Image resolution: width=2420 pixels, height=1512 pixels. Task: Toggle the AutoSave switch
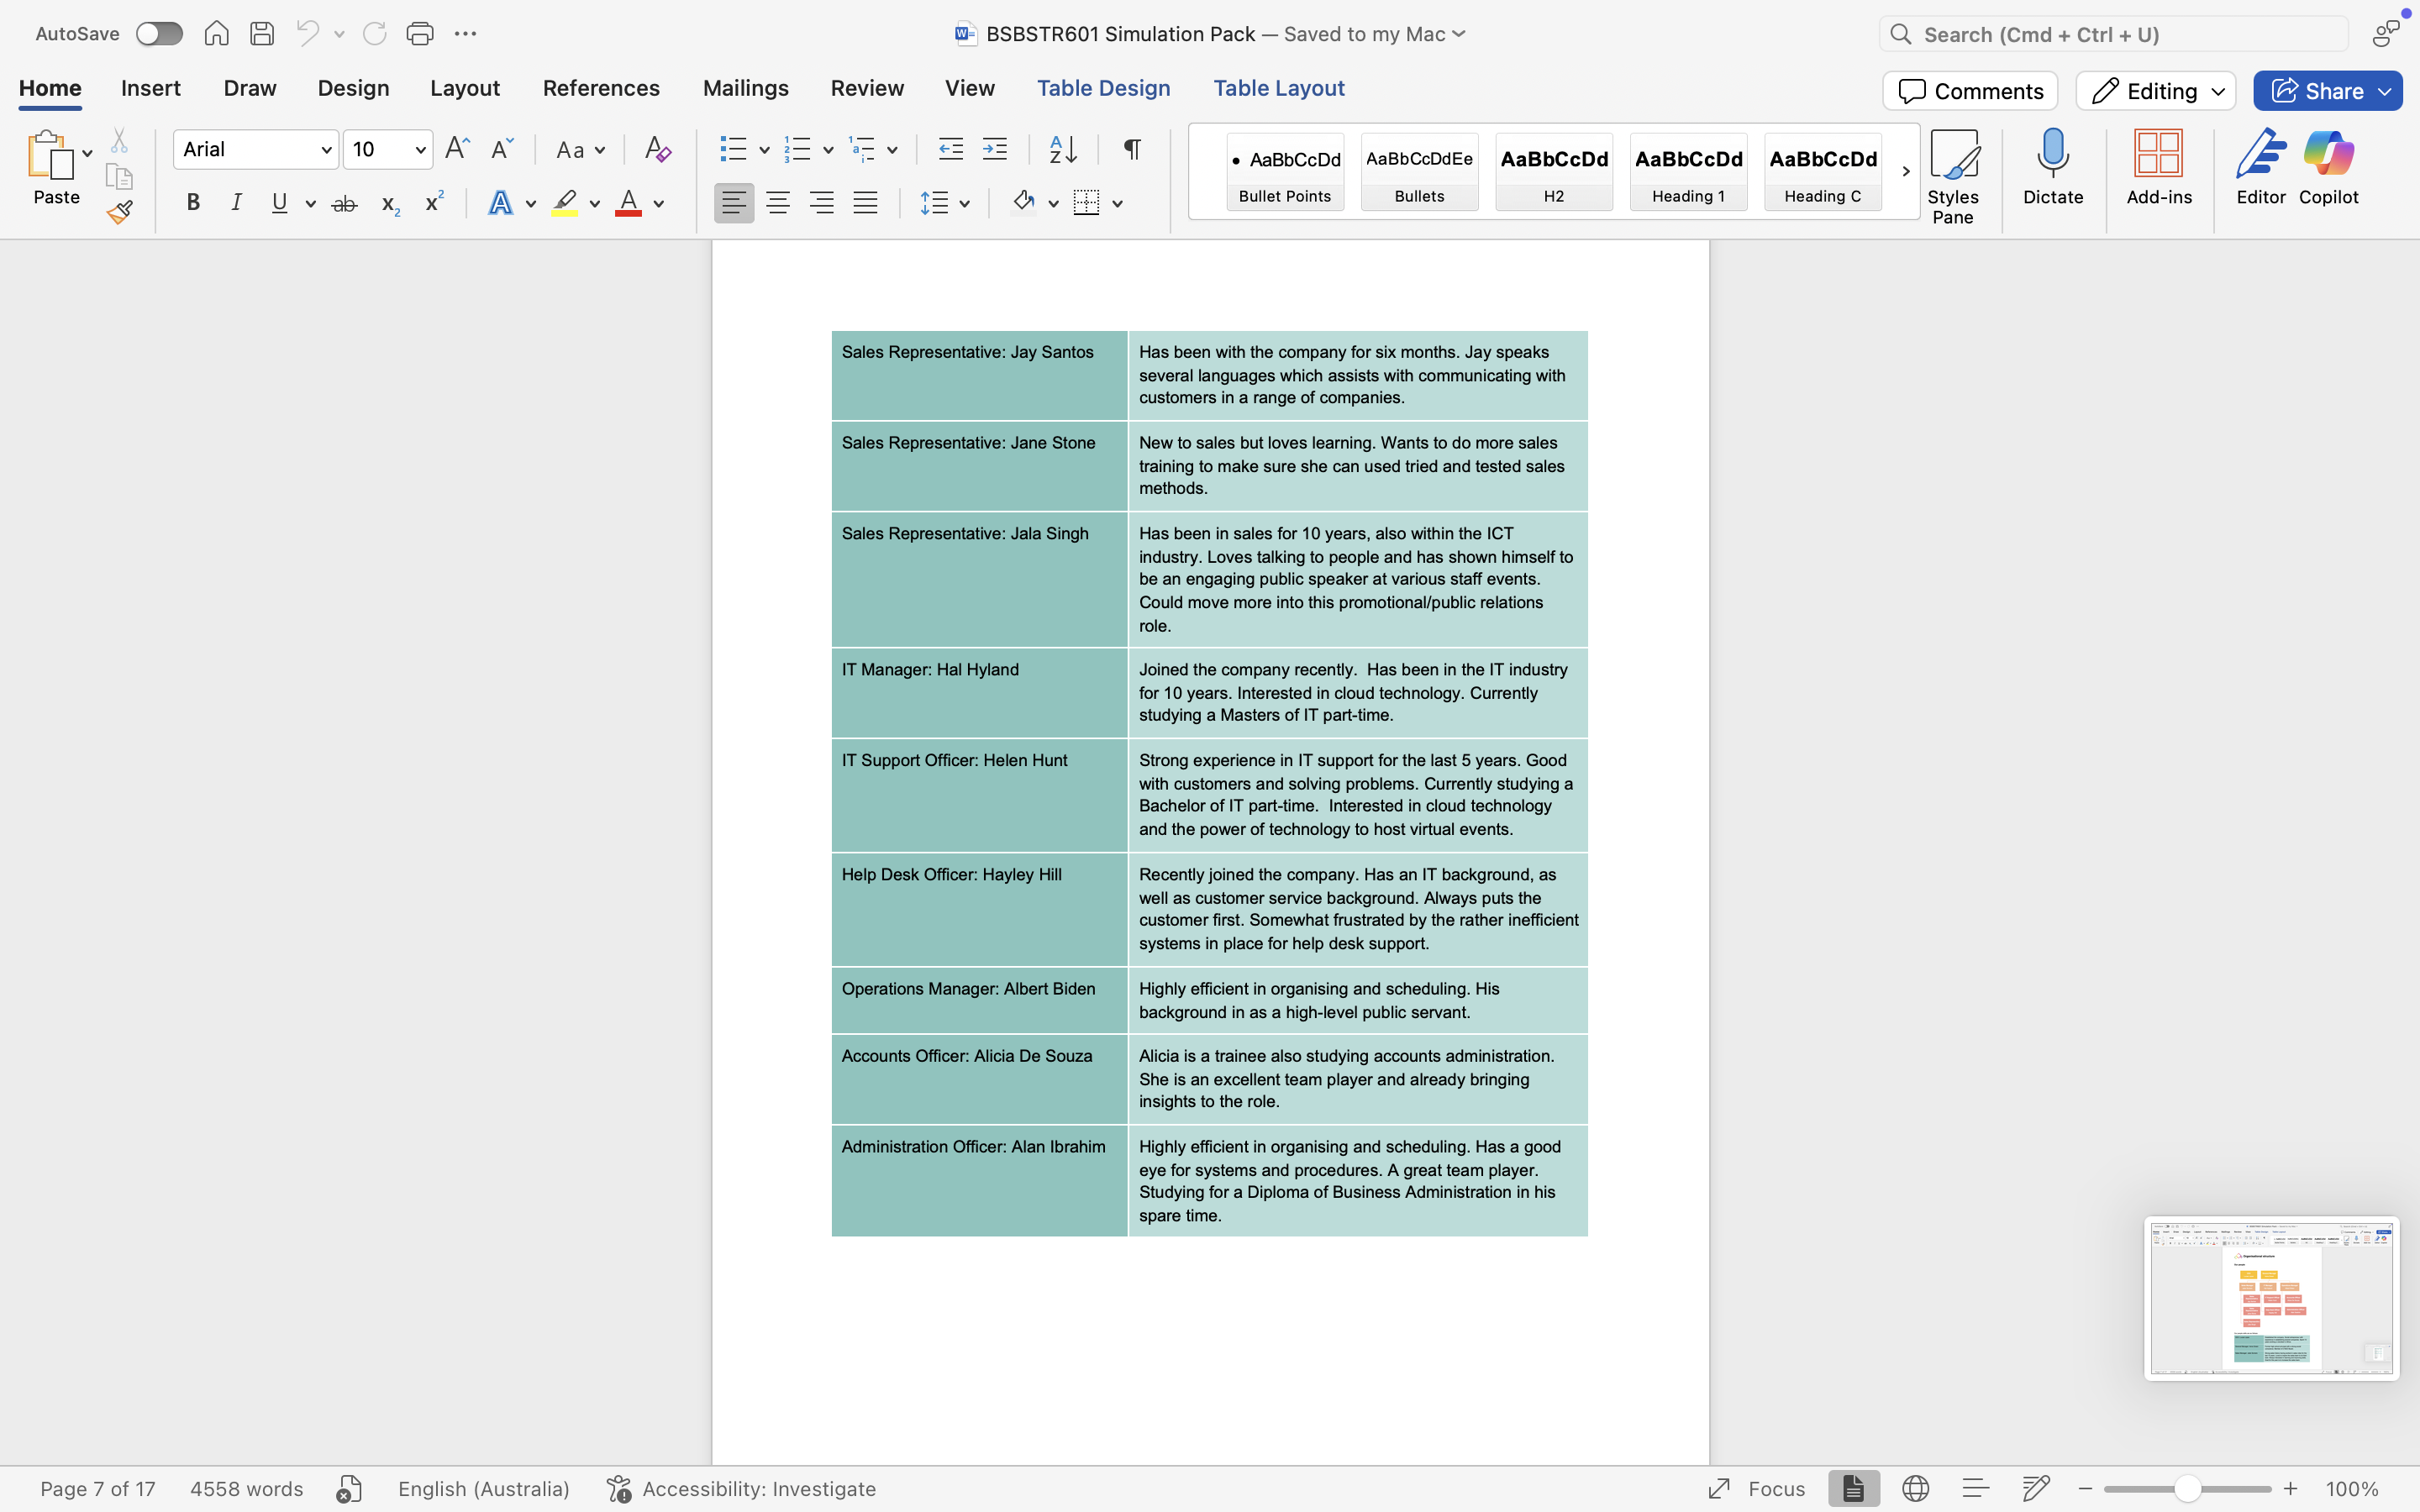159,34
